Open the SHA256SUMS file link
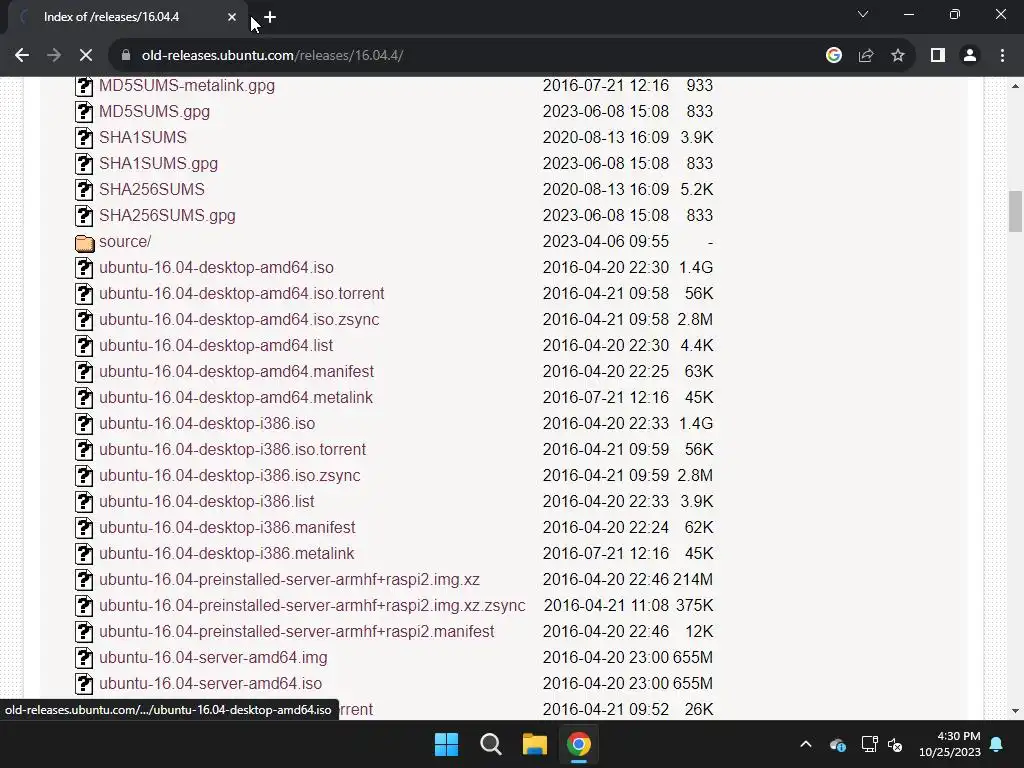Viewport: 1024px width, 768px height. (x=152, y=189)
